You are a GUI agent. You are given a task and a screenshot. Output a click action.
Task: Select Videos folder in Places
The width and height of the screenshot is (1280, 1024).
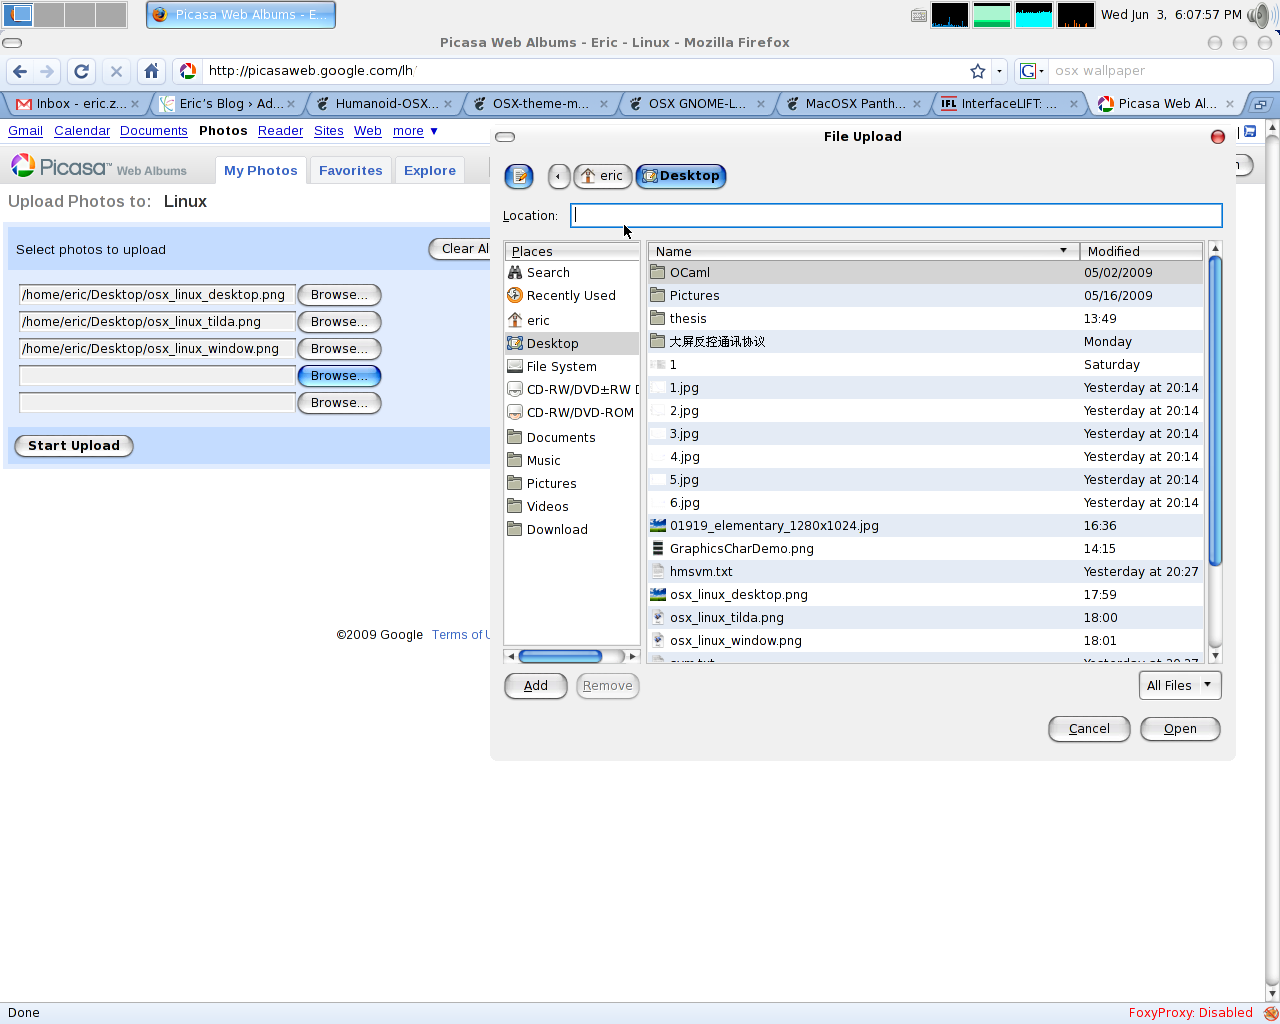click(x=572, y=507)
